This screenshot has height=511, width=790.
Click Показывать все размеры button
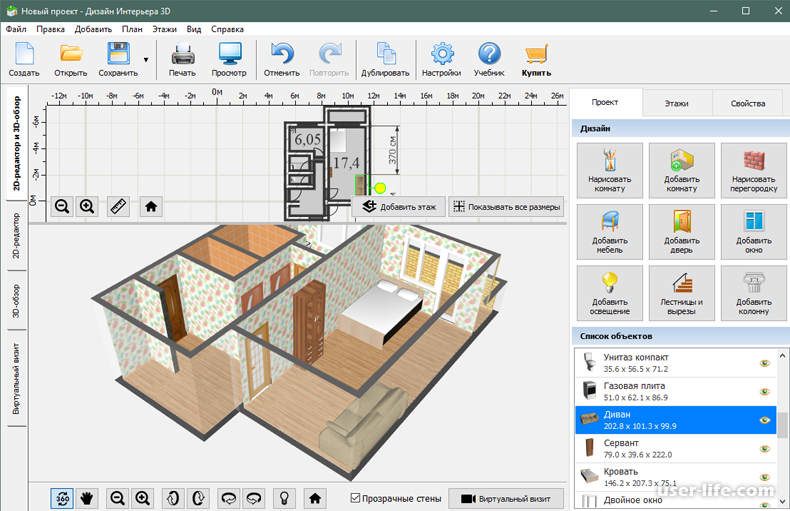[506, 207]
